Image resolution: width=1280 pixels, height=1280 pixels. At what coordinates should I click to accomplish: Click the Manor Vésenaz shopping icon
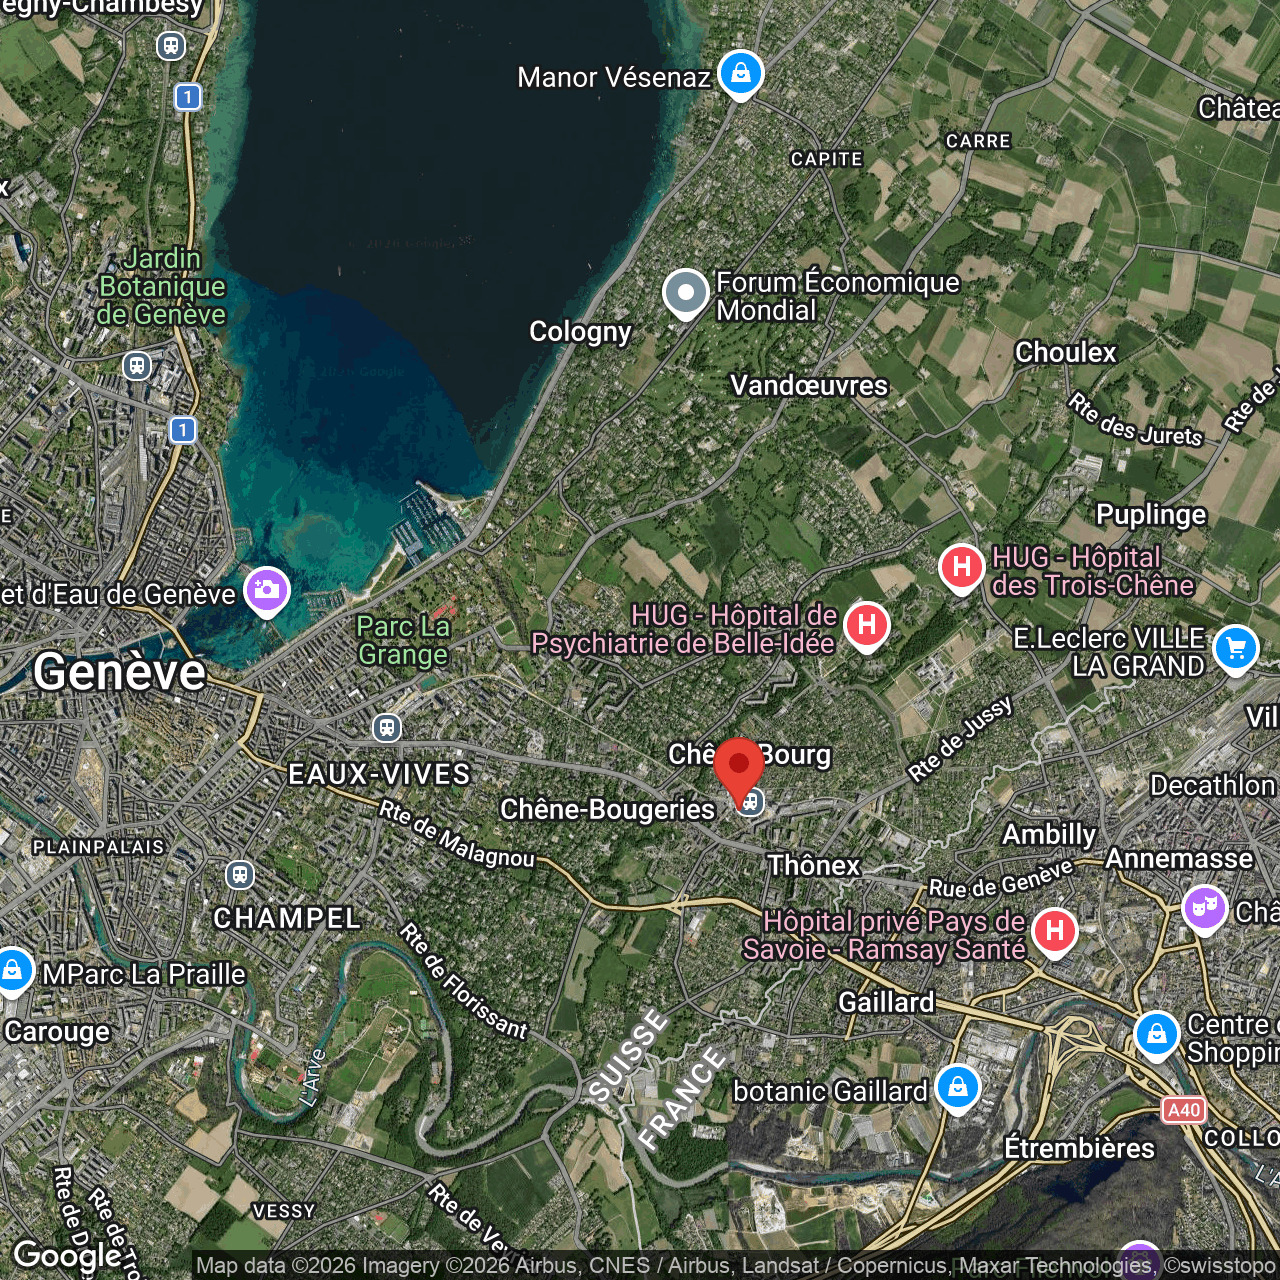740,74
